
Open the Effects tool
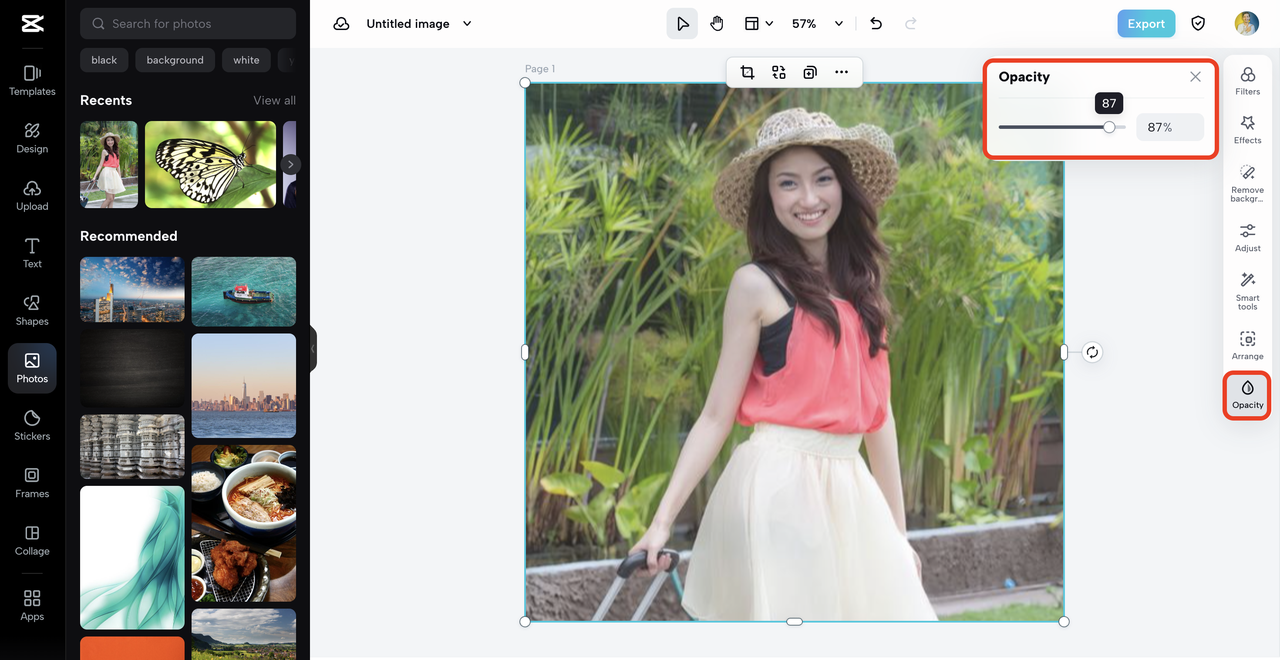[1247, 130]
